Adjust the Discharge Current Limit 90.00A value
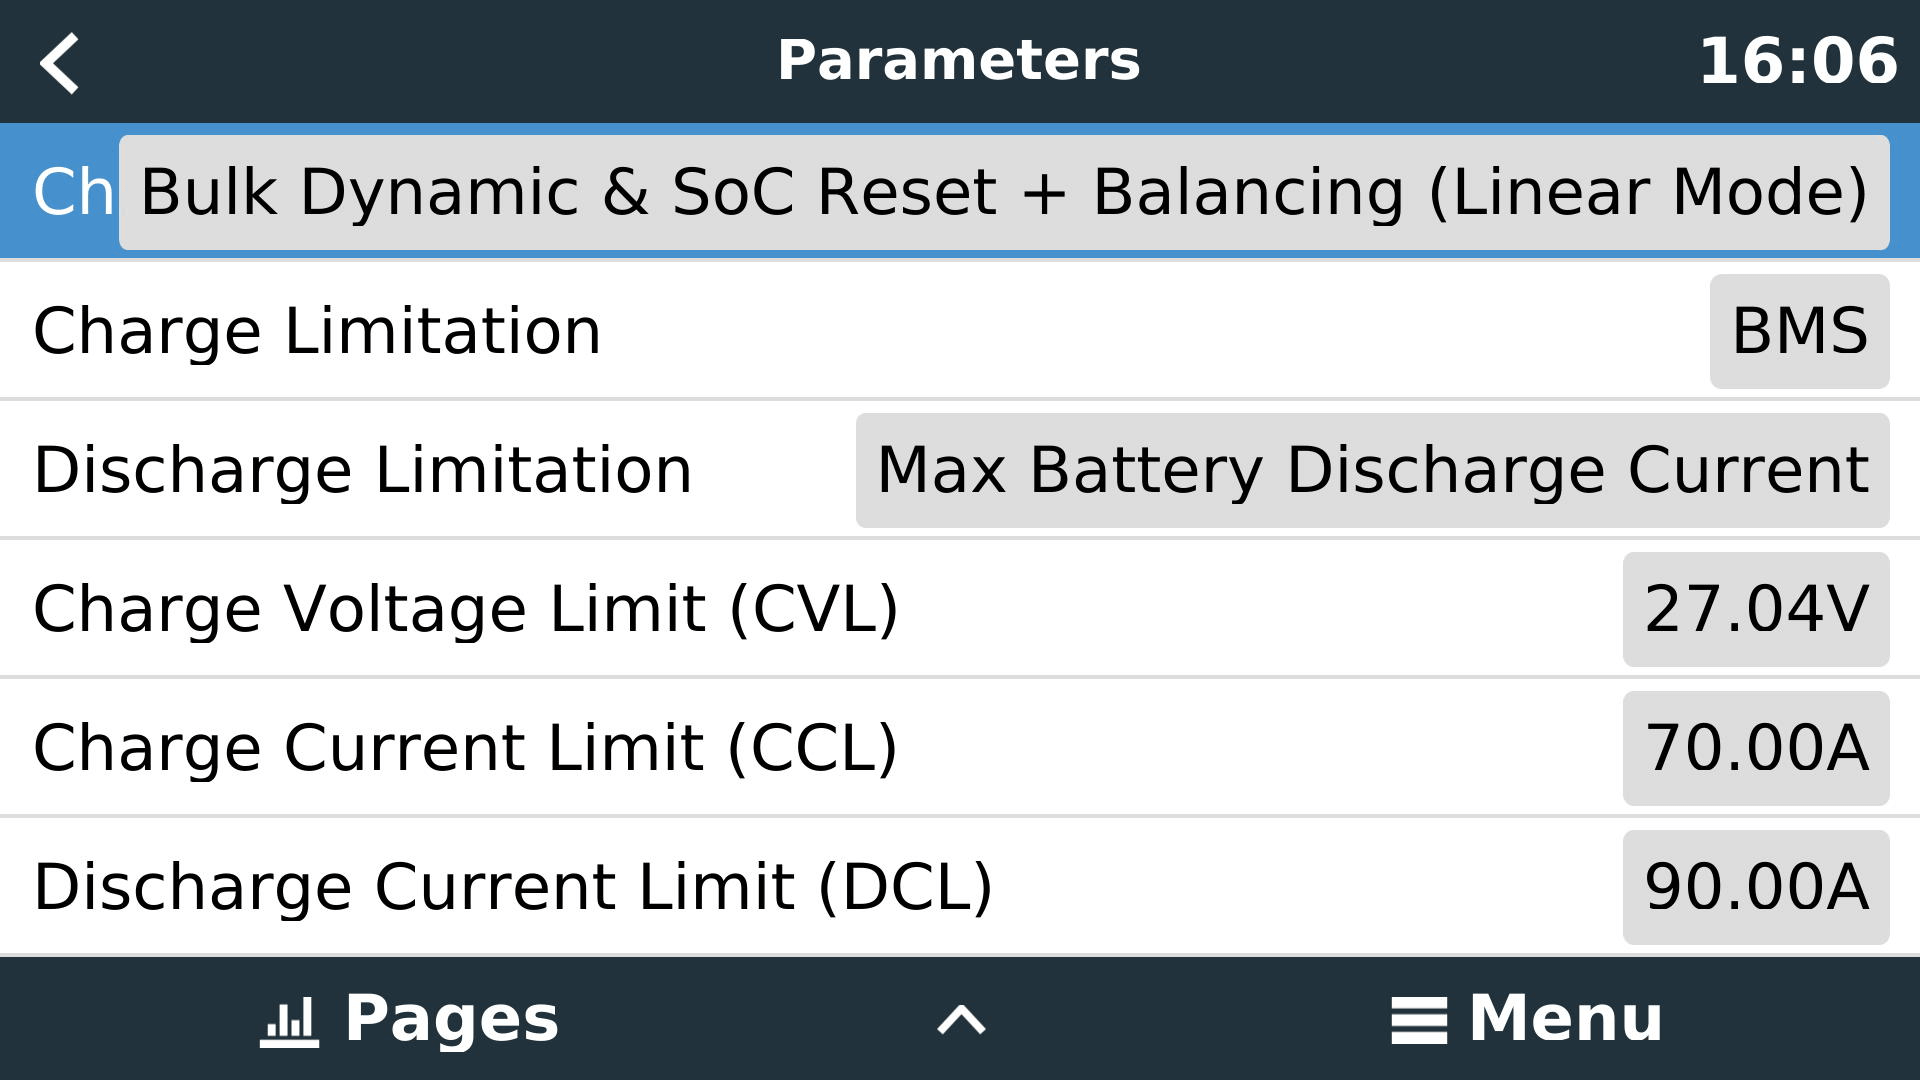Image resolution: width=1920 pixels, height=1080 pixels. click(1753, 885)
